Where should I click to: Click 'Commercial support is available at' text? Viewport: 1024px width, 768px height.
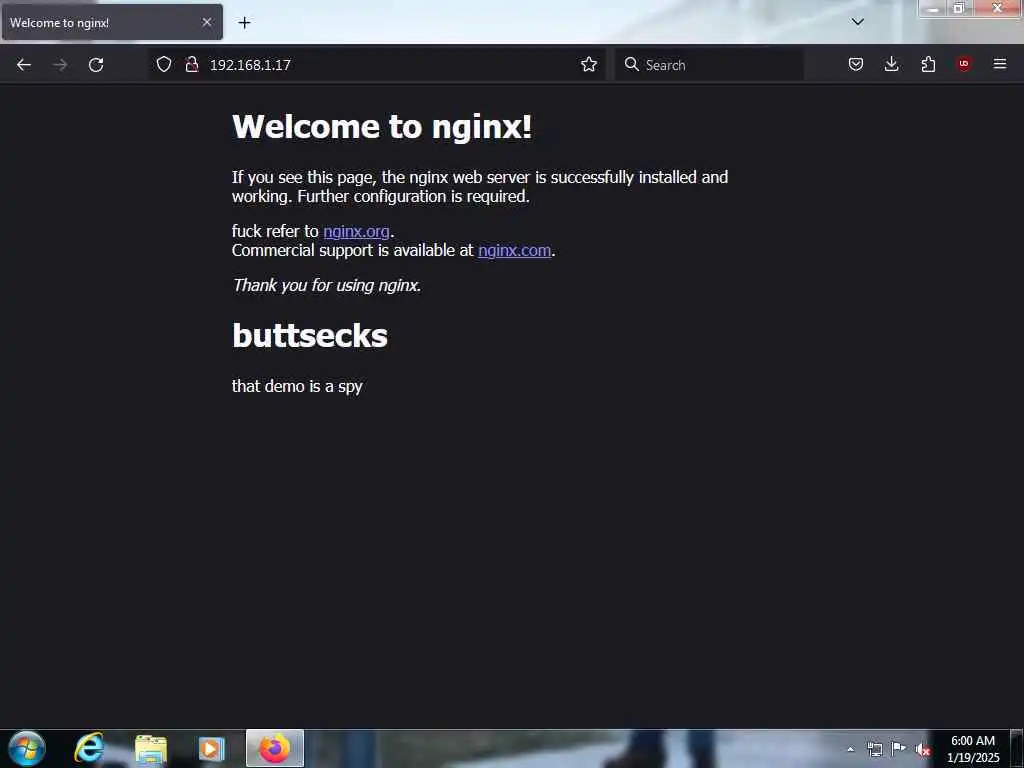coord(353,250)
